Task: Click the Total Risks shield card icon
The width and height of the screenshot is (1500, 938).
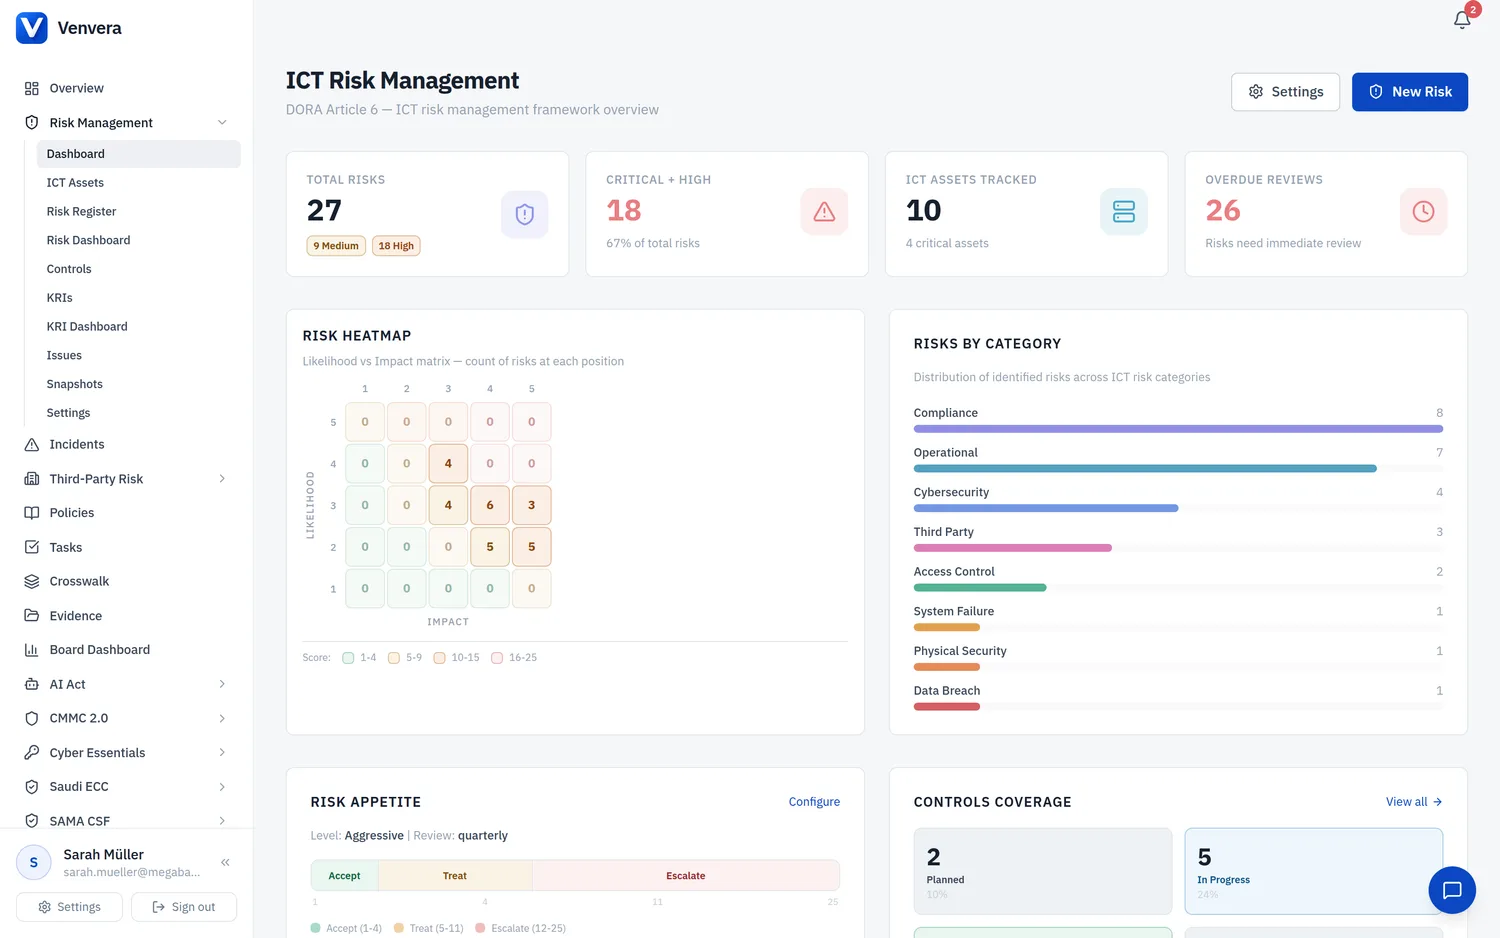Action: tap(525, 214)
